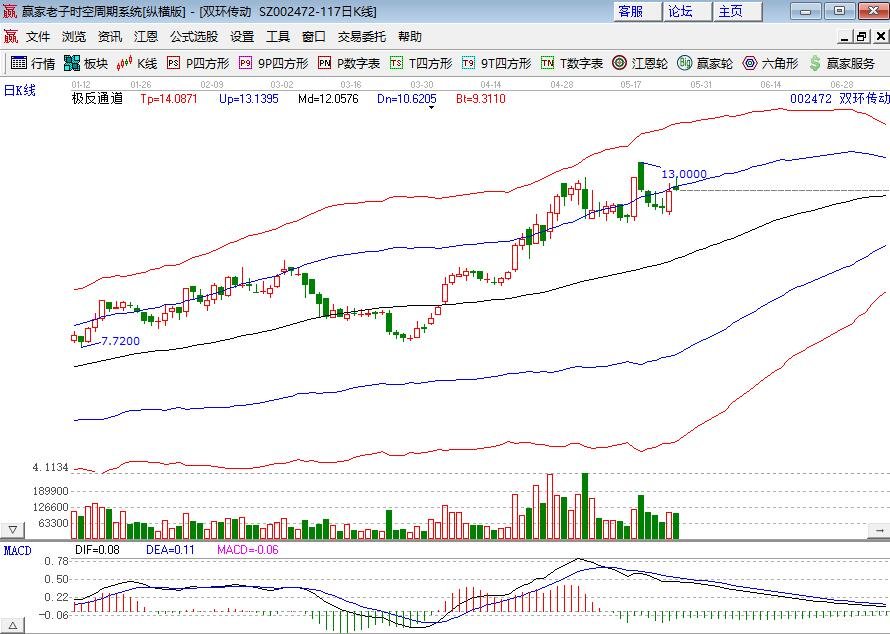Launch the 赢家轮 wheel tool
890x634 pixels.
705,64
